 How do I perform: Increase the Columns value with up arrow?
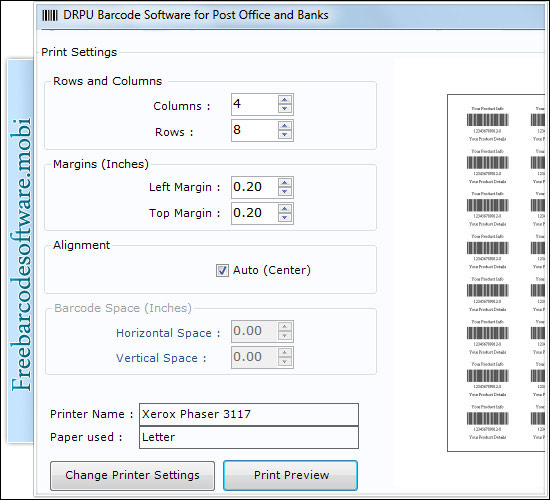click(x=284, y=100)
